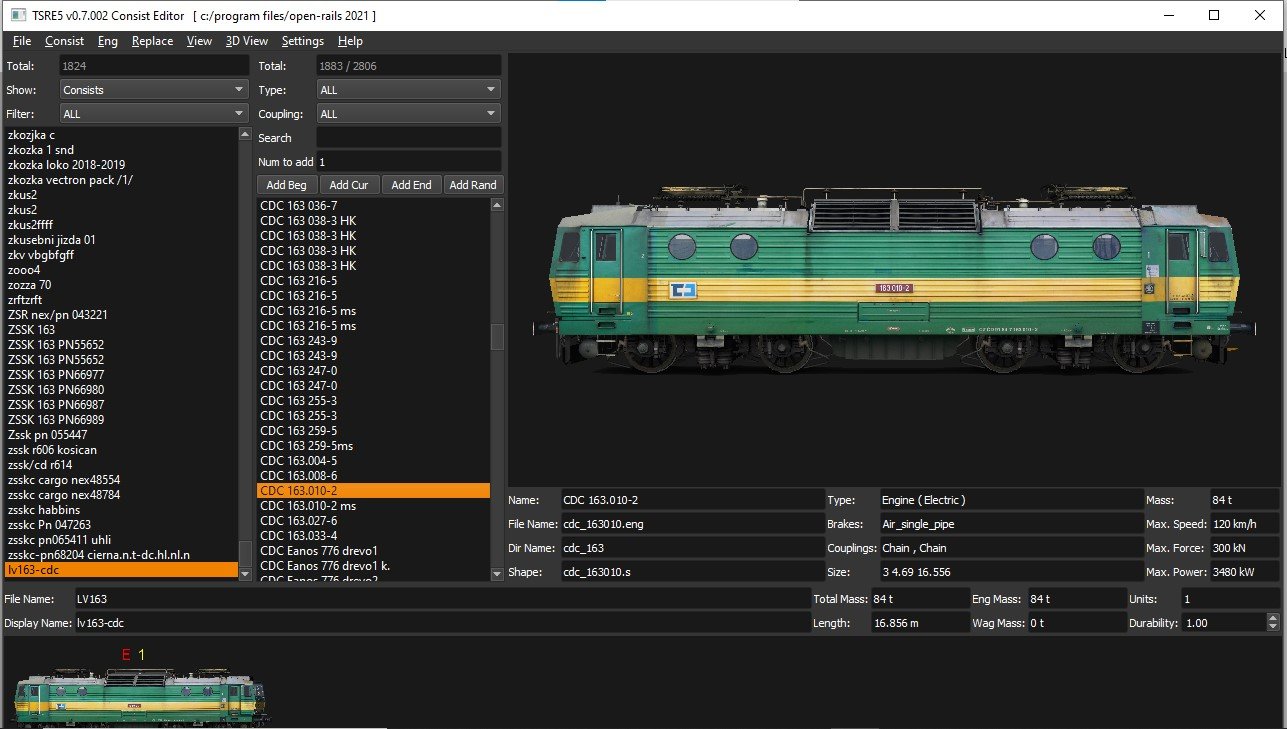Open the Consist menu
The height and width of the screenshot is (729, 1287).
64,41
